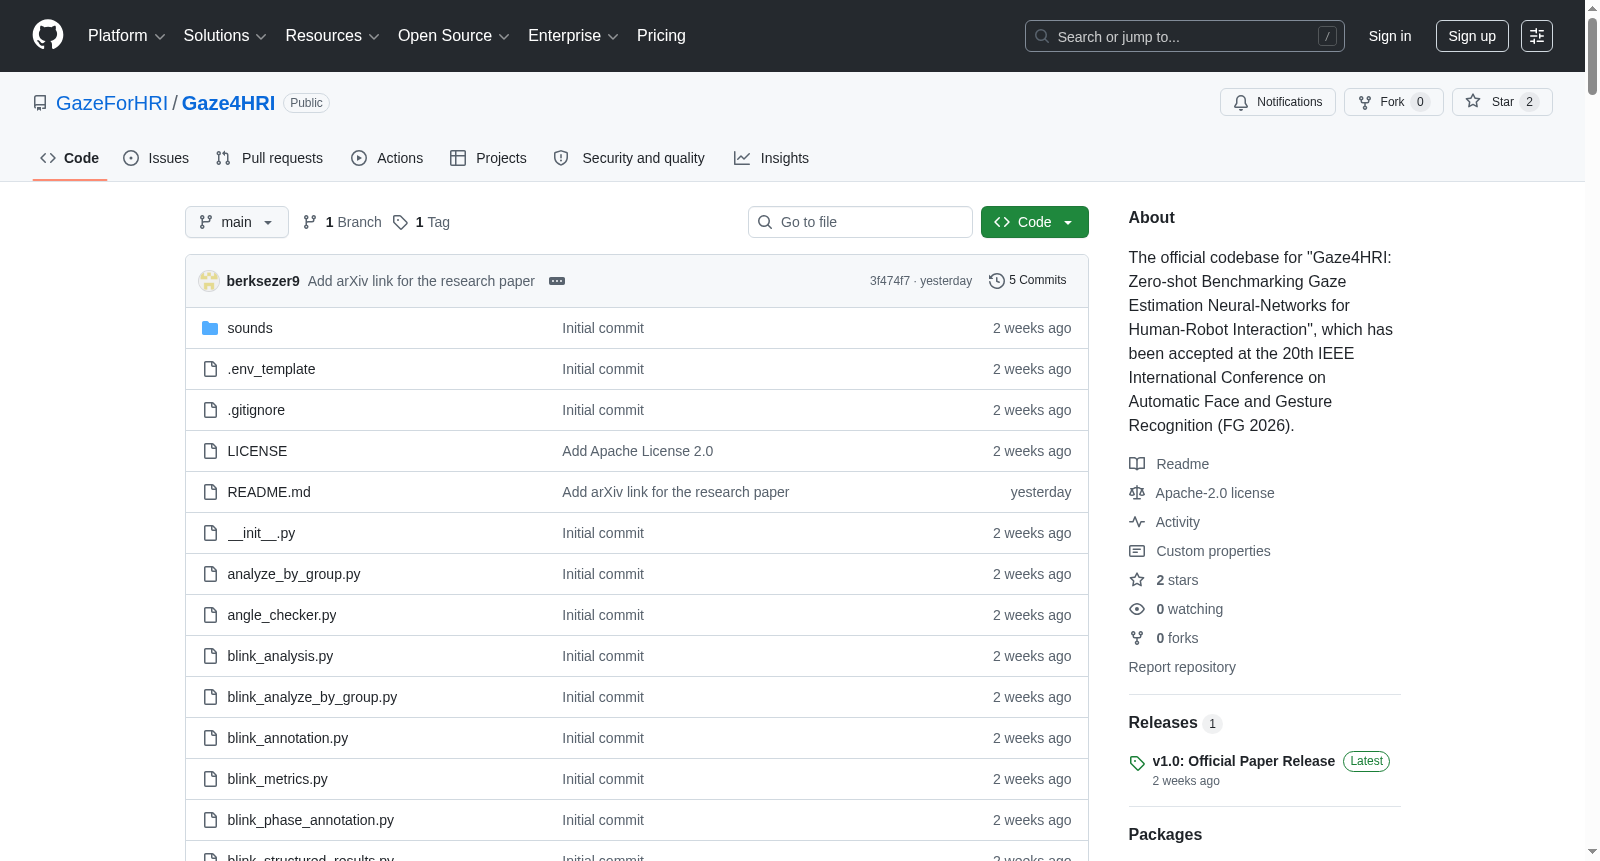
Task: Open the GazeForHRI owner link
Action: pyautogui.click(x=112, y=103)
